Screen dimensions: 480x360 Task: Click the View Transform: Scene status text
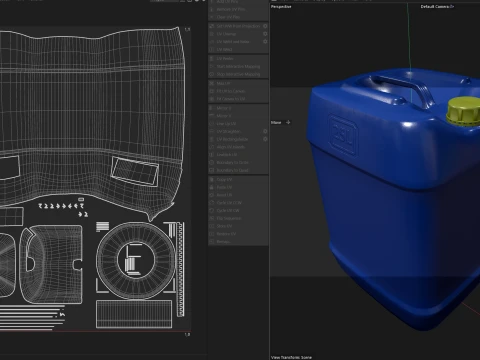click(x=291, y=357)
